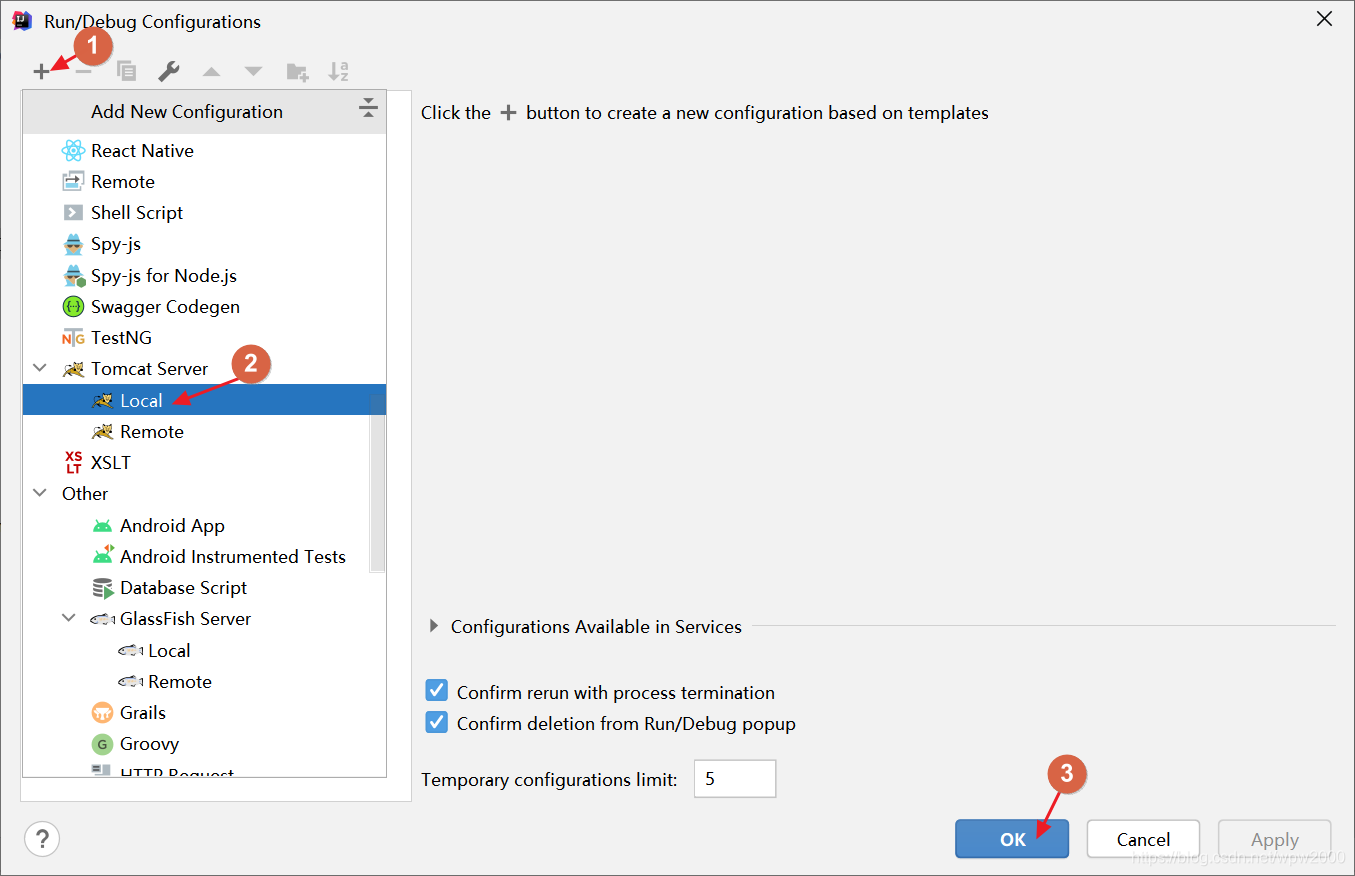Viewport: 1355px width, 876px height.
Task: Collapse the GlassFish Server chevron
Action: click(x=69, y=619)
